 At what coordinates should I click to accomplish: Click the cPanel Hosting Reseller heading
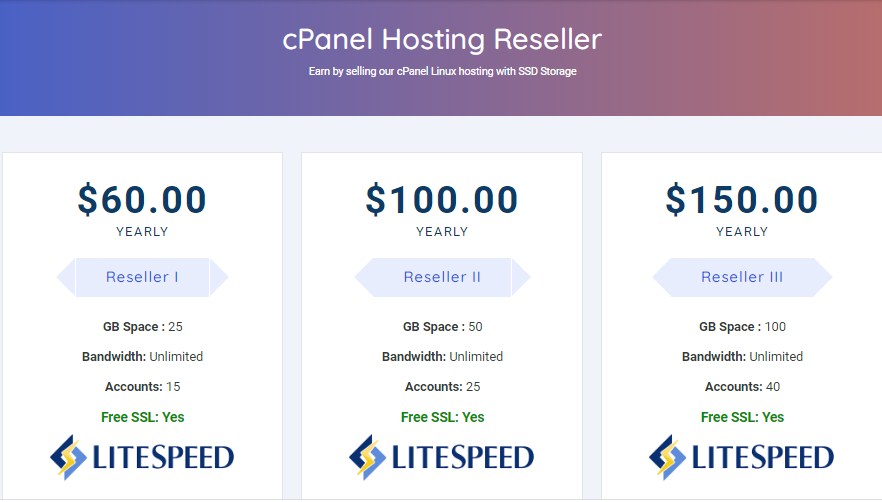pos(442,39)
